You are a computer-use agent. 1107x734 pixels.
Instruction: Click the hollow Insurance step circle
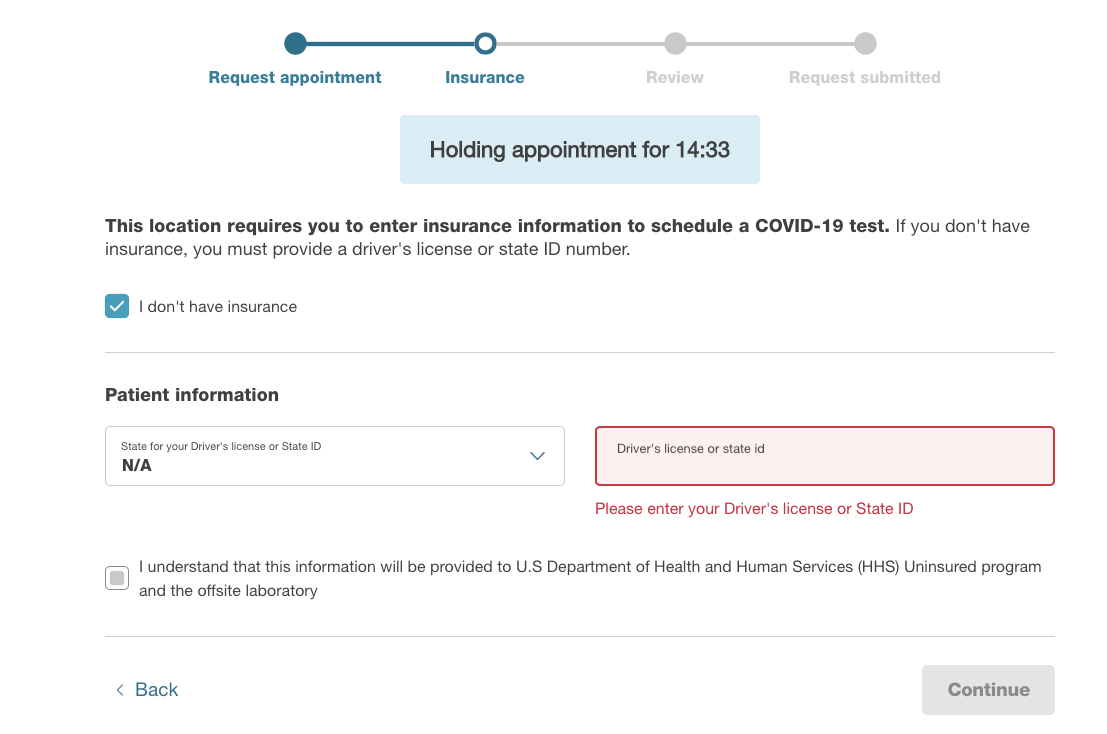[x=485, y=43]
